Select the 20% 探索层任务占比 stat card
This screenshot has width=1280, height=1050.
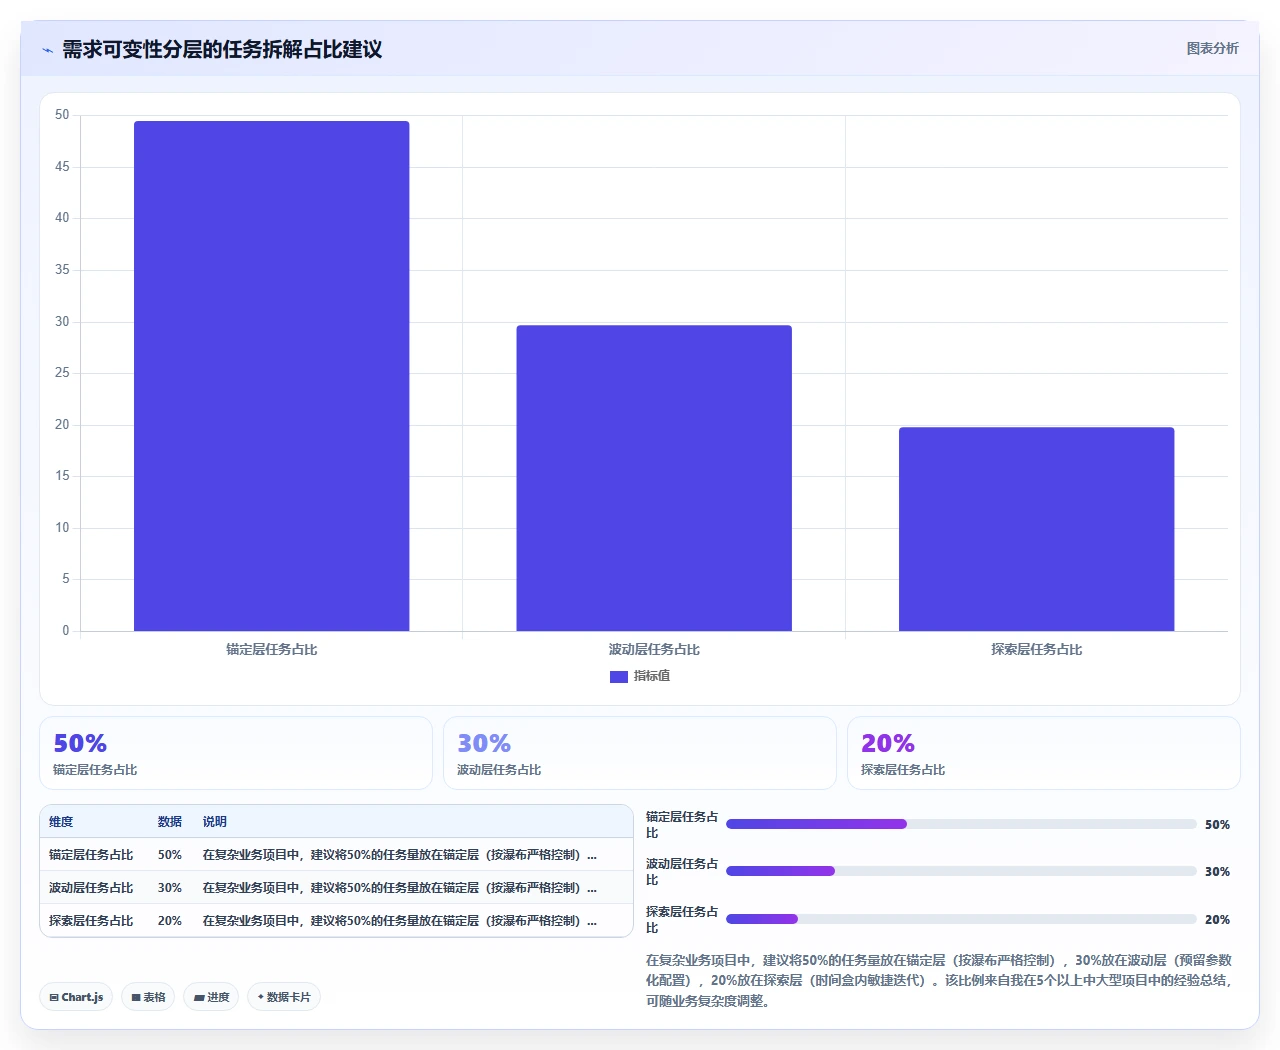tap(1044, 753)
